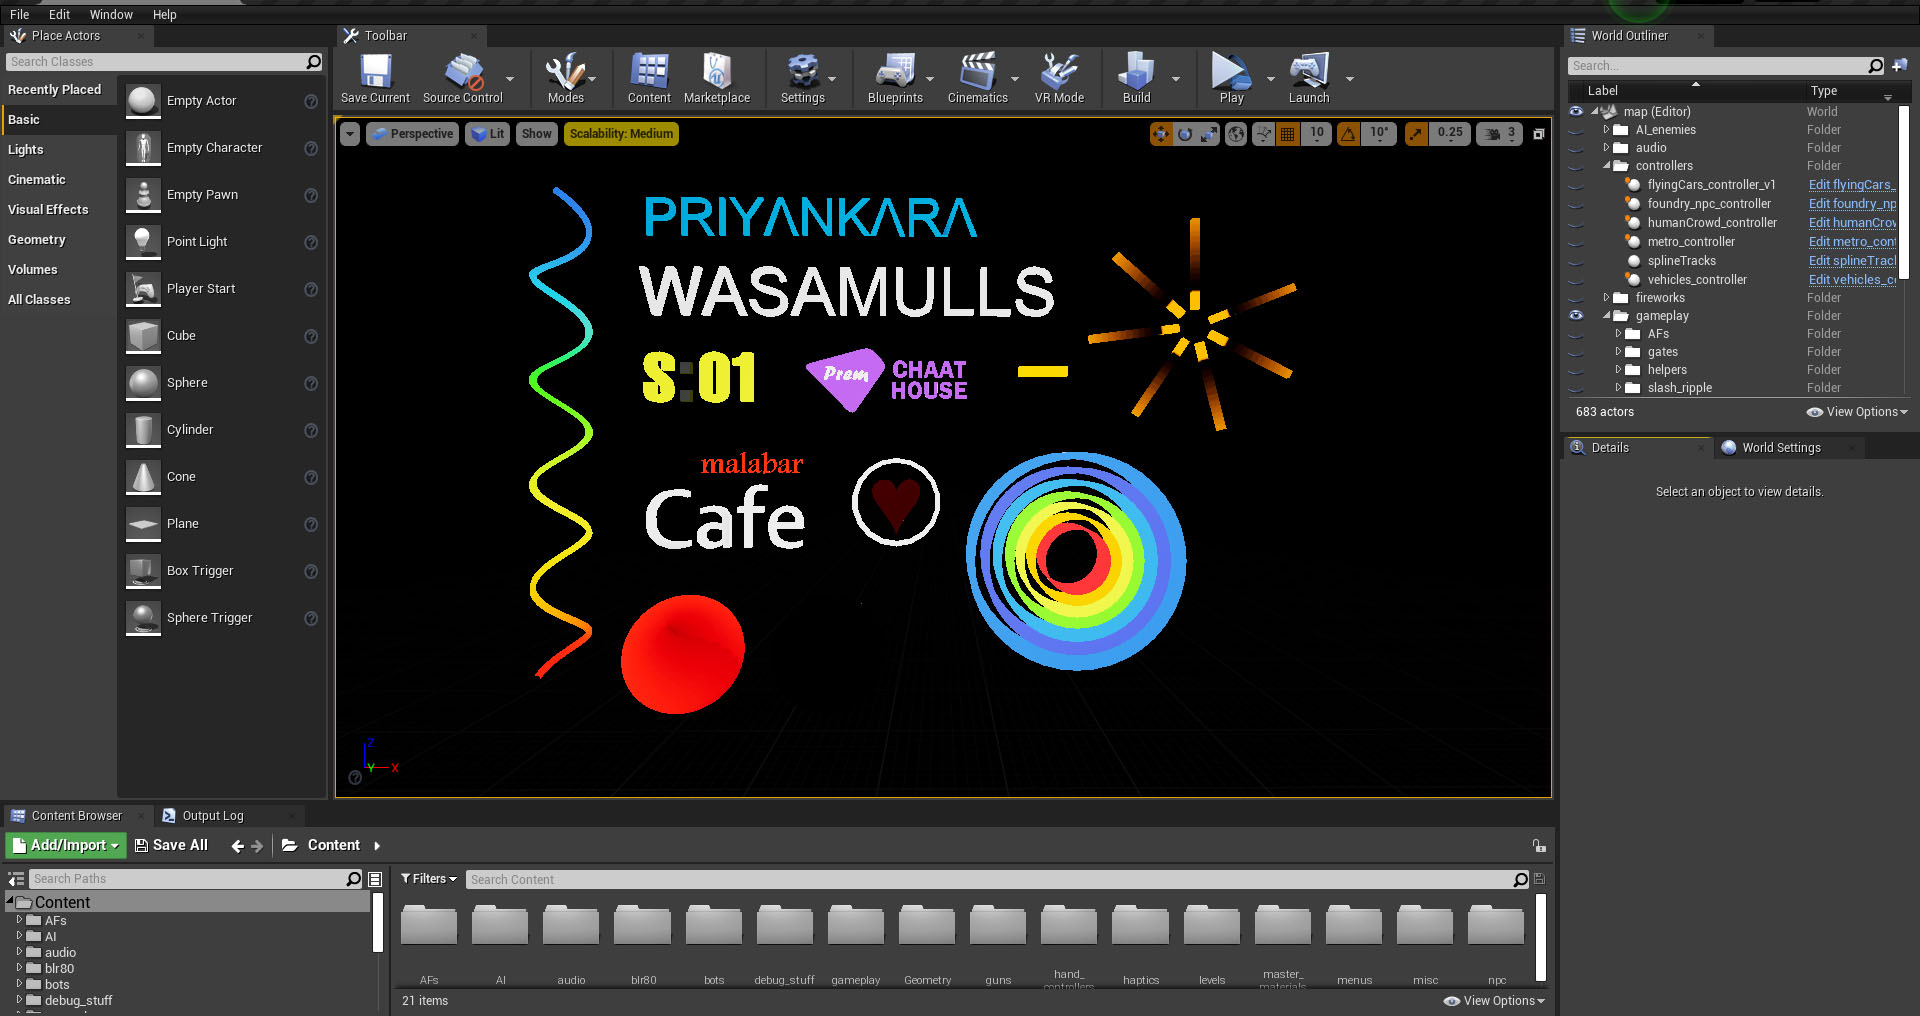Open the viewport options dropdown arrow
Screen dimensions: 1920x1016
click(349, 134)
